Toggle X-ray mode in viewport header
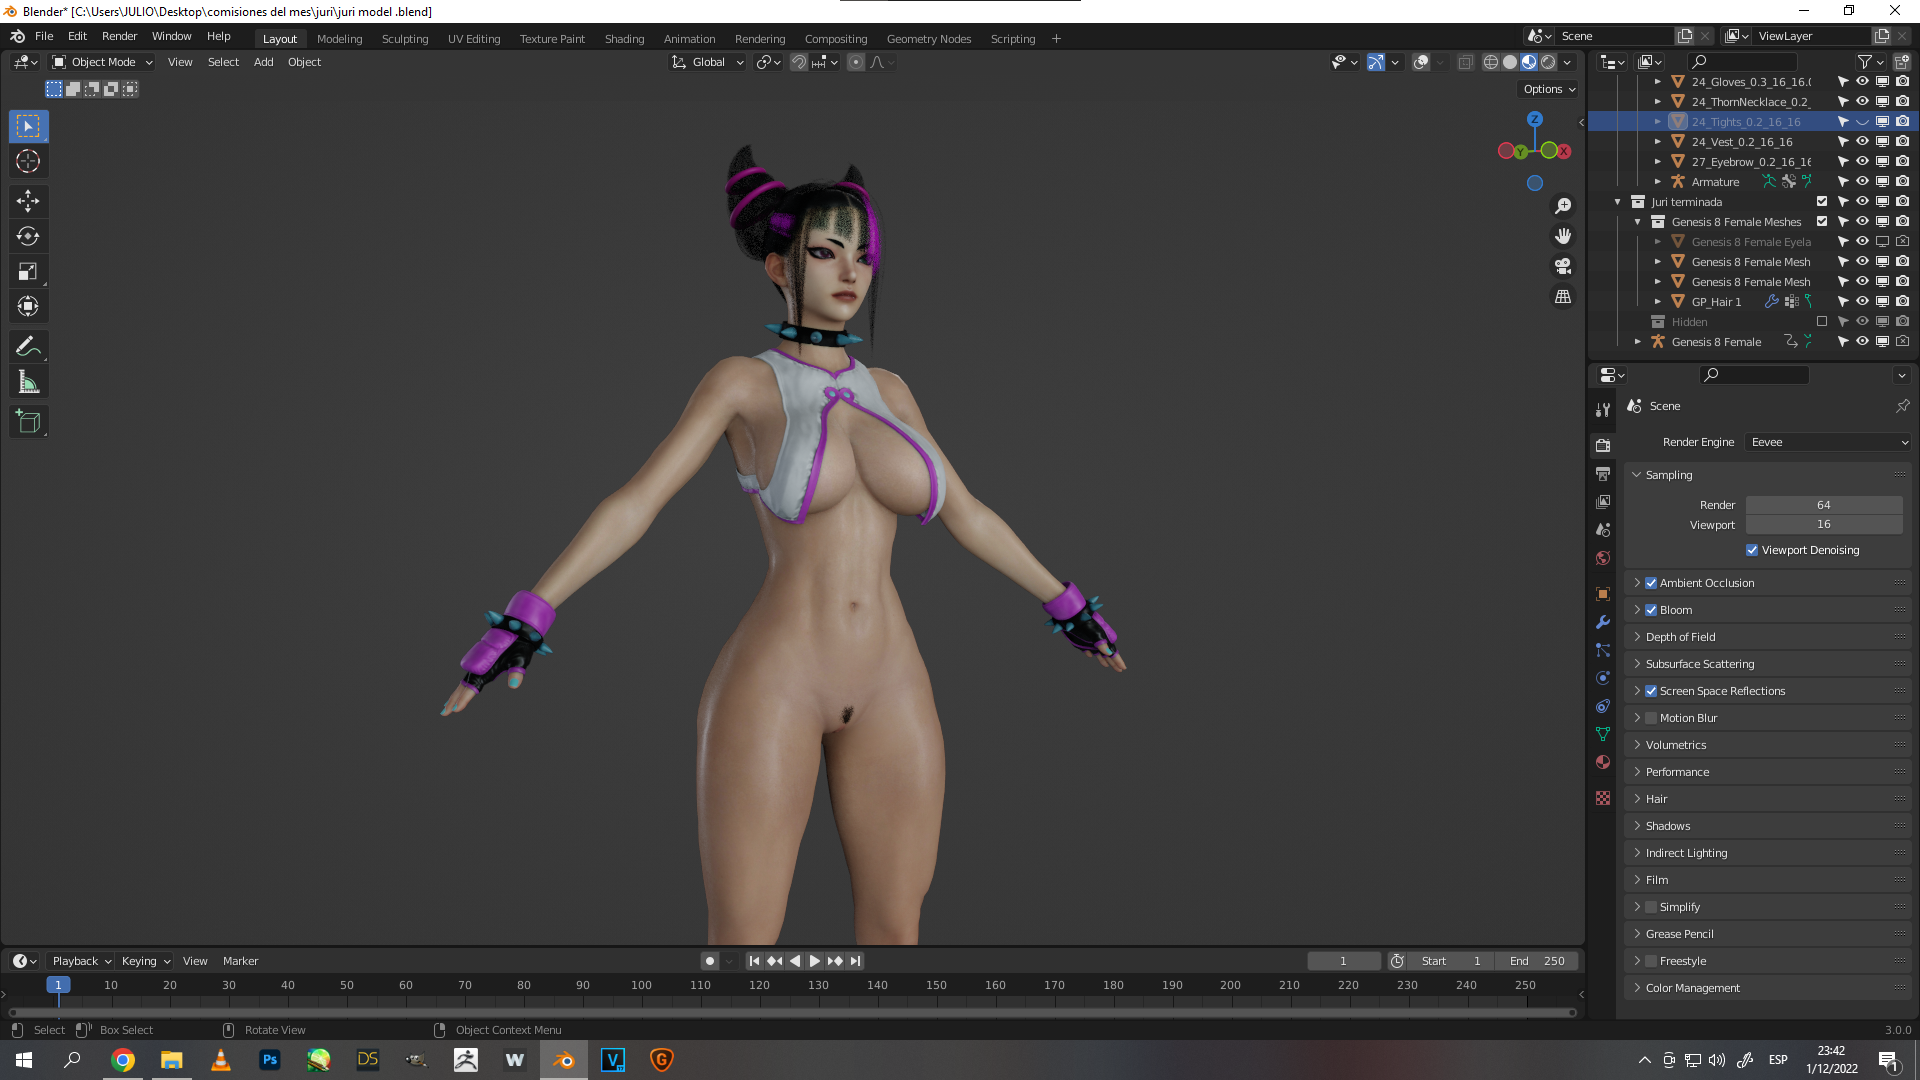The height and width of the screenshot is (1080, 1920). click(1465, 62)
